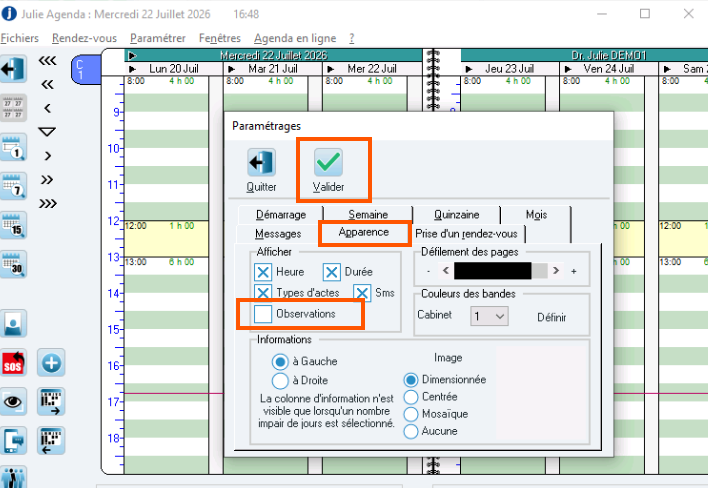Switch to the Démarrage tab

tap(280, 214)
